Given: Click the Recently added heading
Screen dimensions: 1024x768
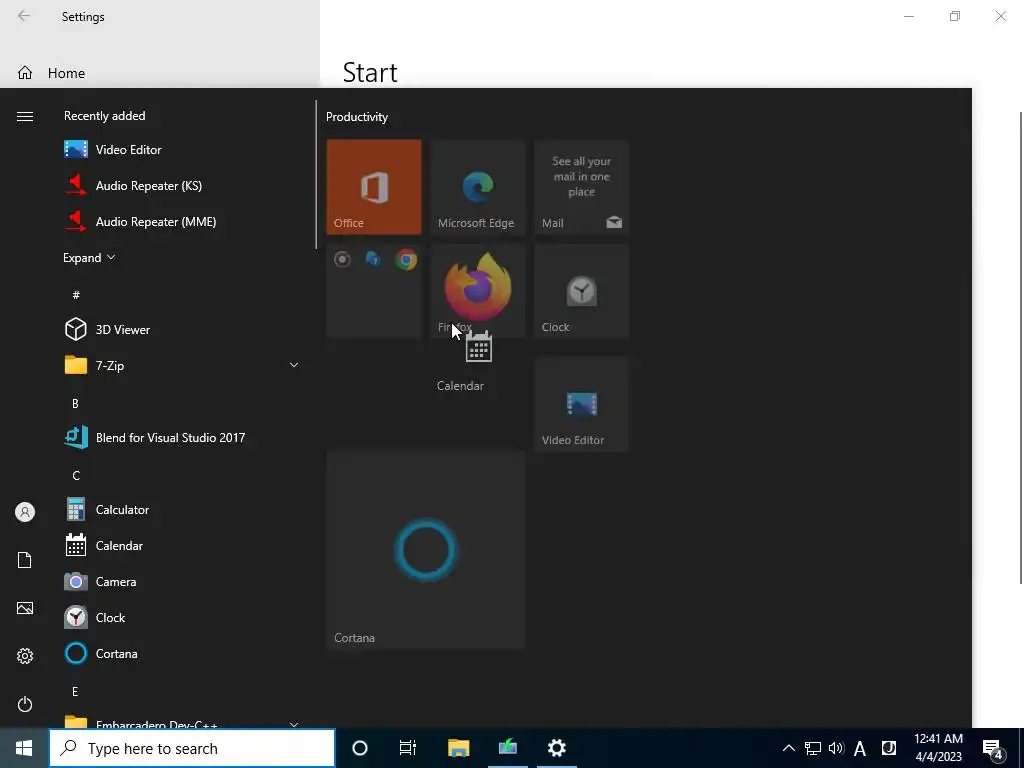Looking at the screenshot, I should (x=104, y=116).
